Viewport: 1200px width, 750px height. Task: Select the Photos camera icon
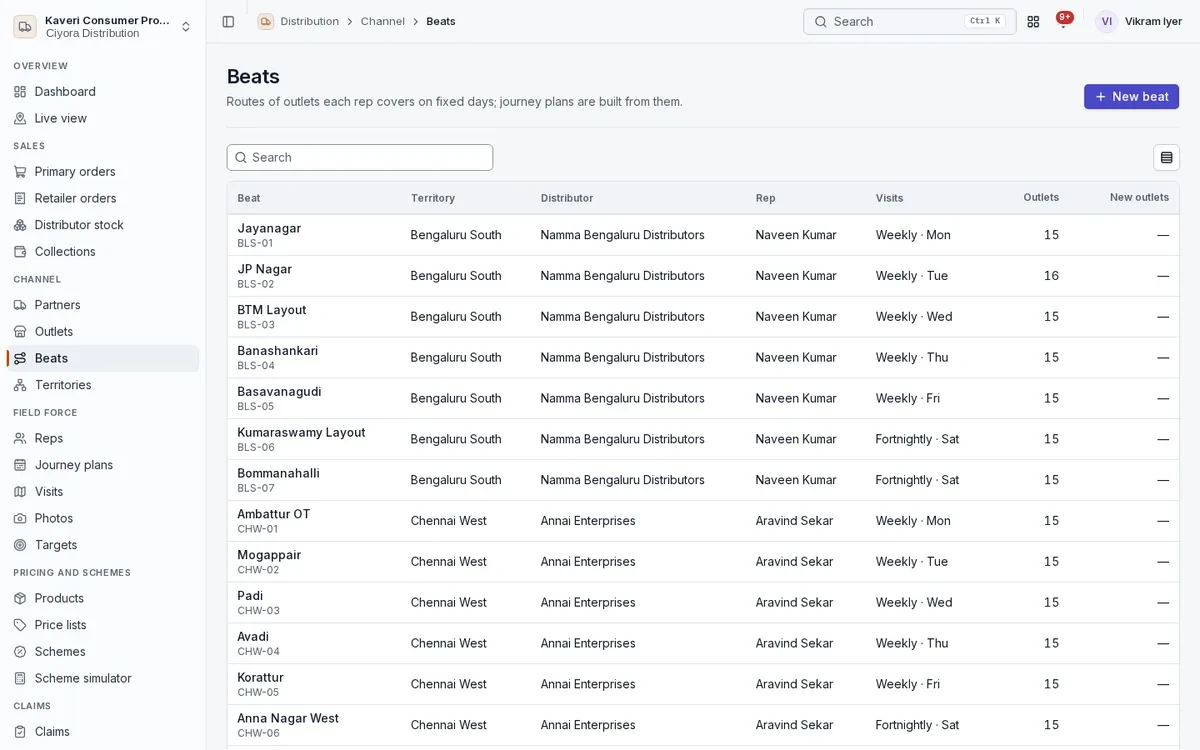[x=20, y=518]
